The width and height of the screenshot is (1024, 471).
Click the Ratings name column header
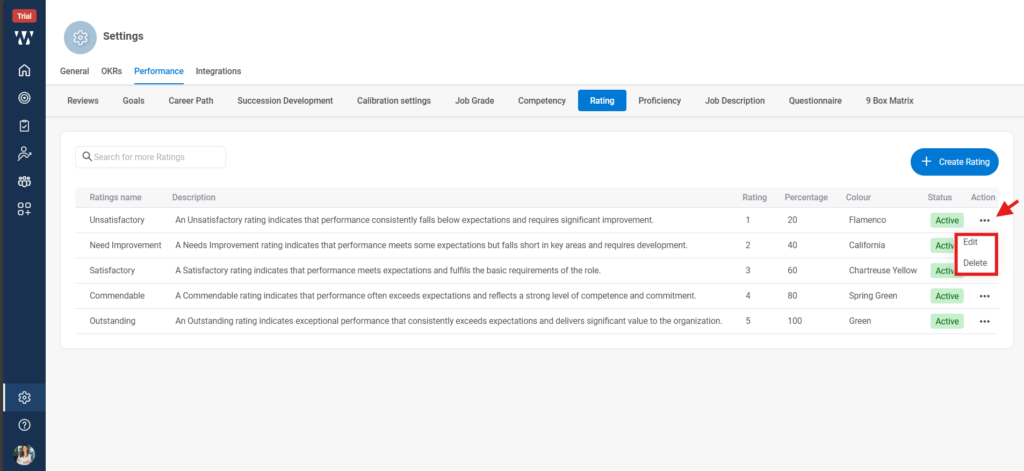click(116, 197)
